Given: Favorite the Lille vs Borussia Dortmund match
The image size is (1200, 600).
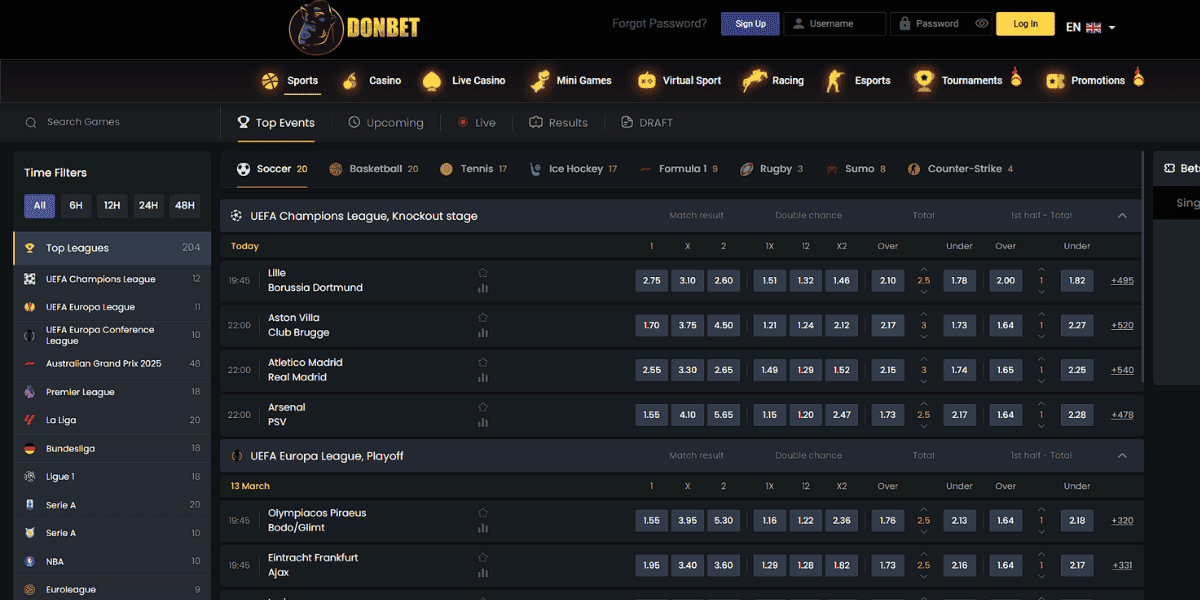Looking at the screenshot, I should (483, 271).
